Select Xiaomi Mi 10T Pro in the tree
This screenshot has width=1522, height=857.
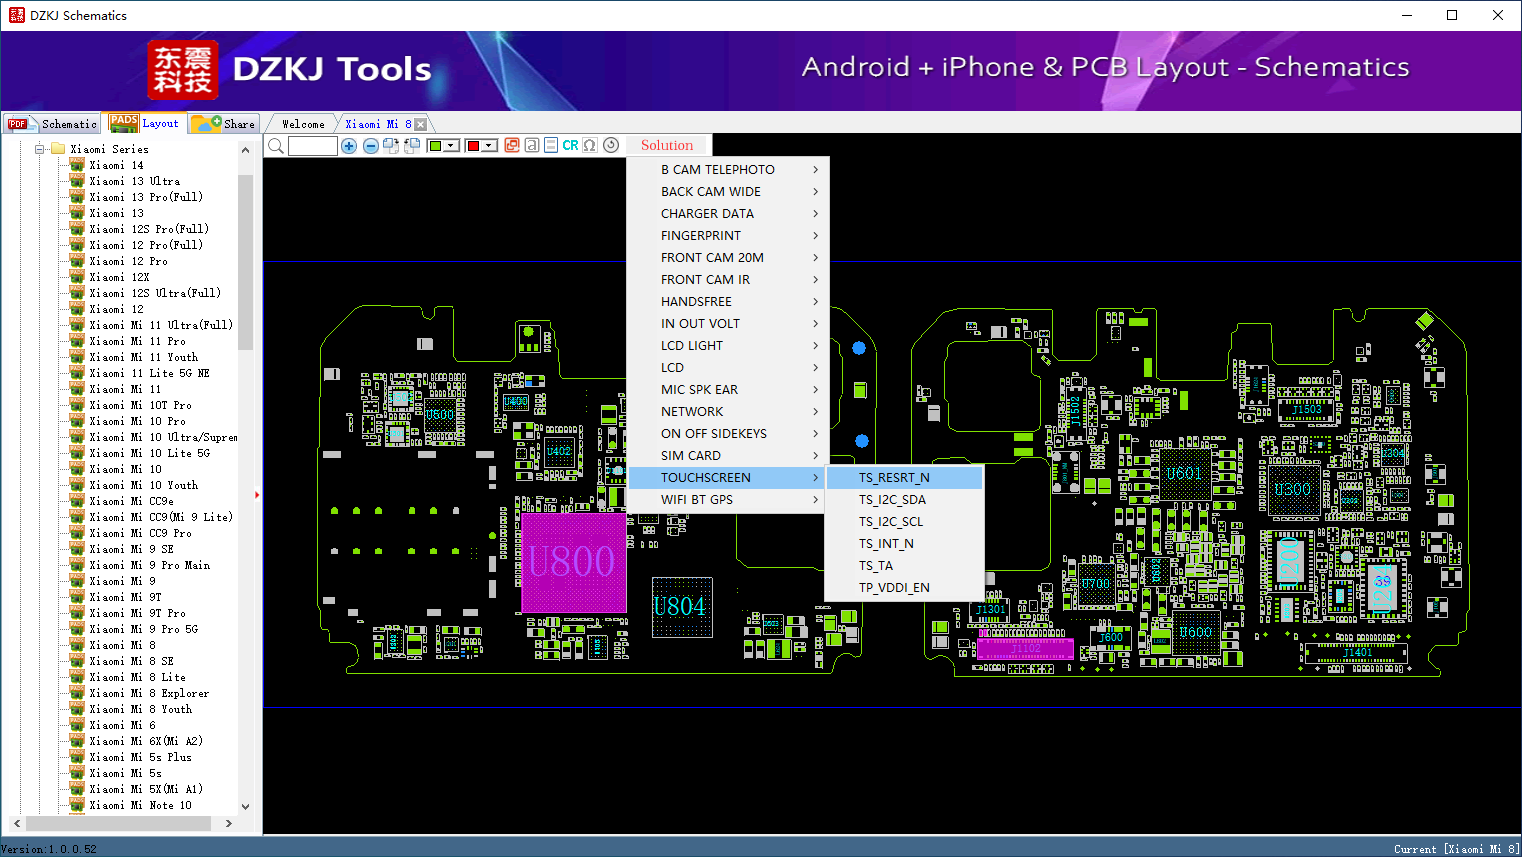click(x=140, y=405)
